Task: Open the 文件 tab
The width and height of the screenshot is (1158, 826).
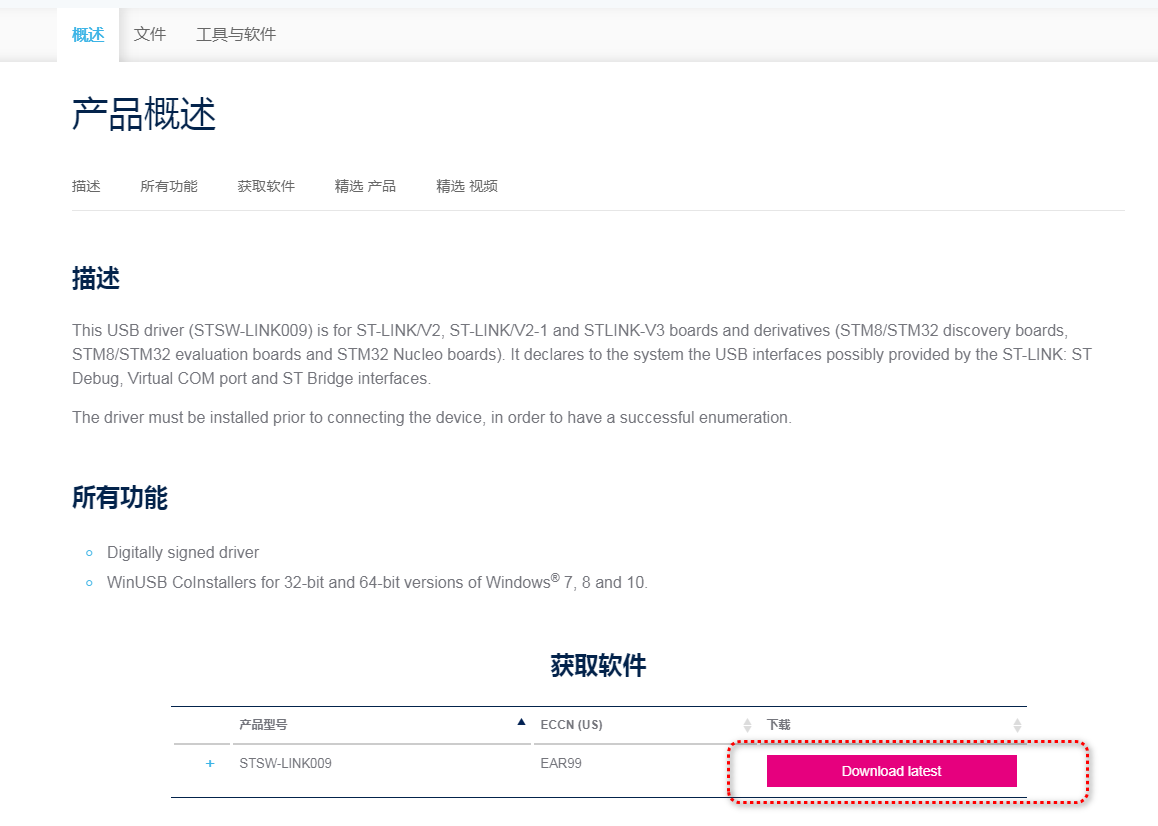Action: [x=149, y=35]
